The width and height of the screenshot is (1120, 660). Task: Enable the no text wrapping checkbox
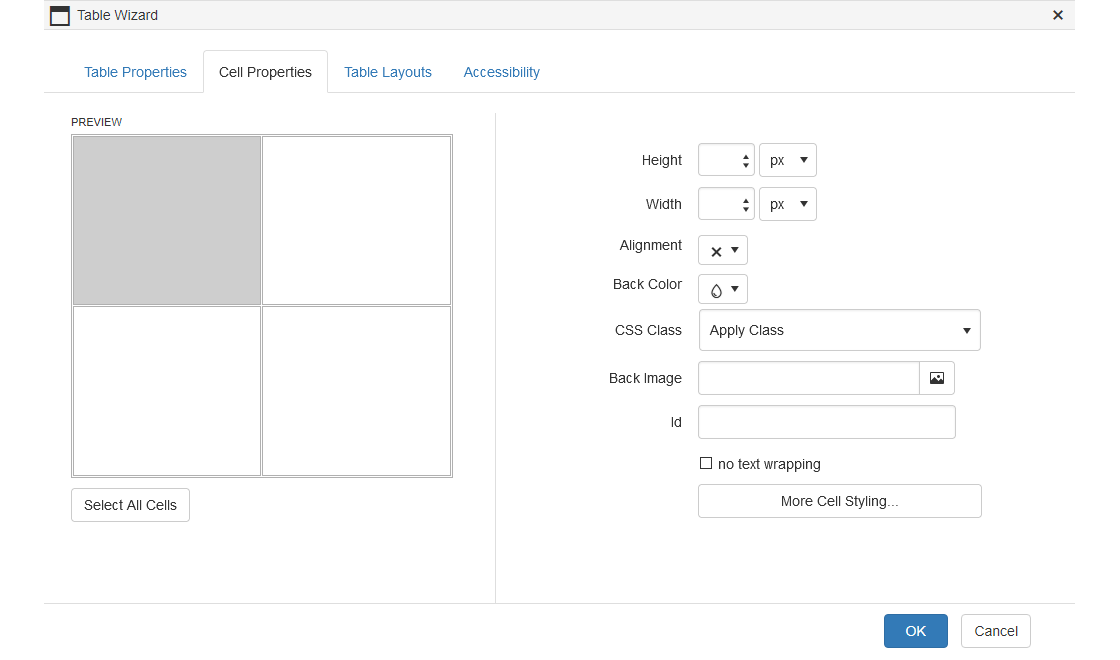(x=706, y=464)
